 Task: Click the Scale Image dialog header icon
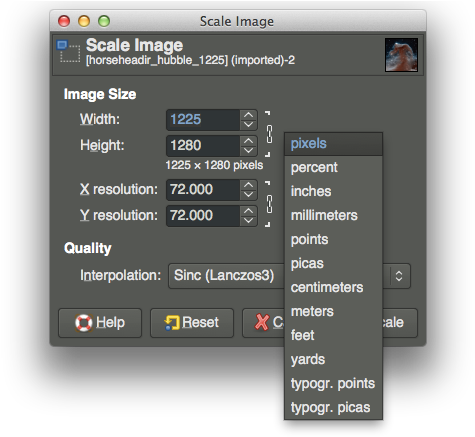tap(69, 51)
